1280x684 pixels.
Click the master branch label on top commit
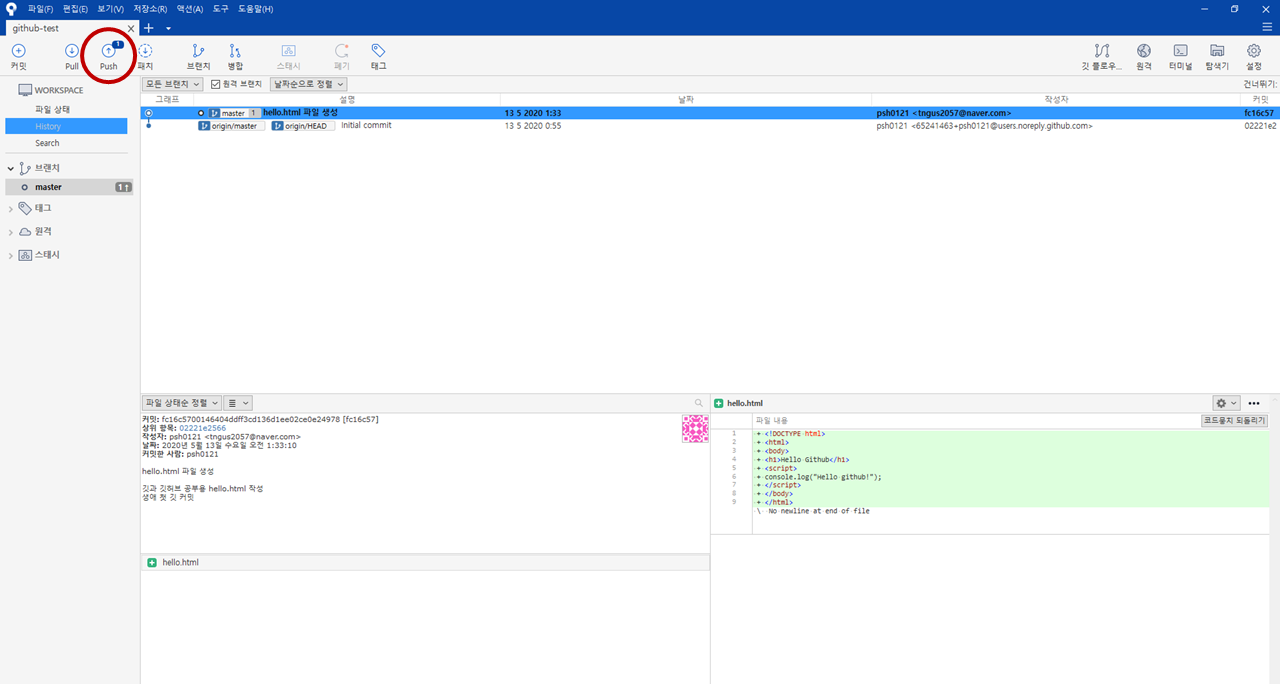pos(234,113)
